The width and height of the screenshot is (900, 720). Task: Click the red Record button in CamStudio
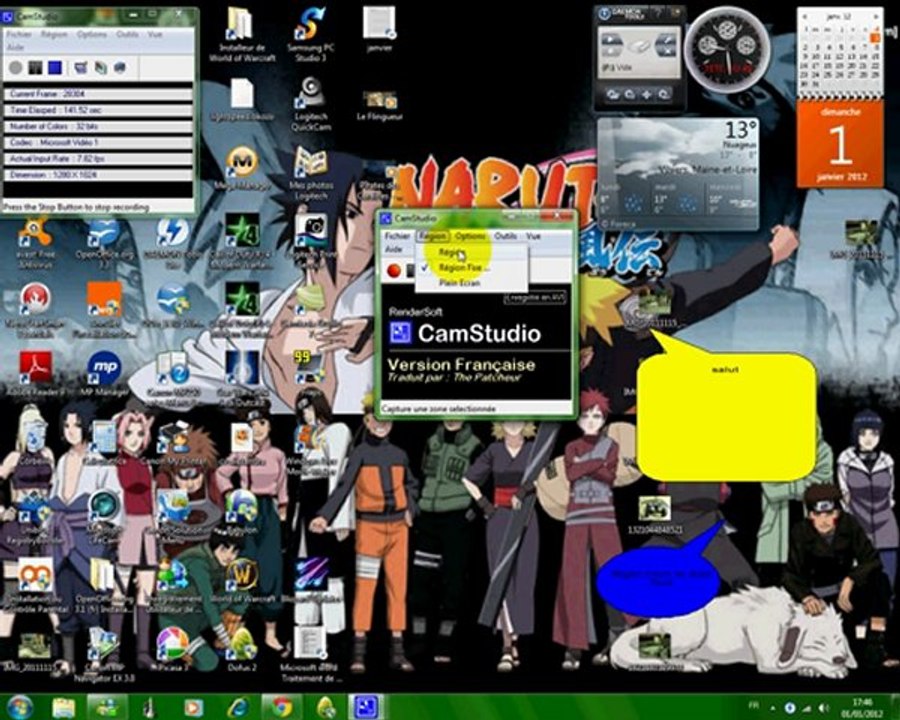pos(394,270)
